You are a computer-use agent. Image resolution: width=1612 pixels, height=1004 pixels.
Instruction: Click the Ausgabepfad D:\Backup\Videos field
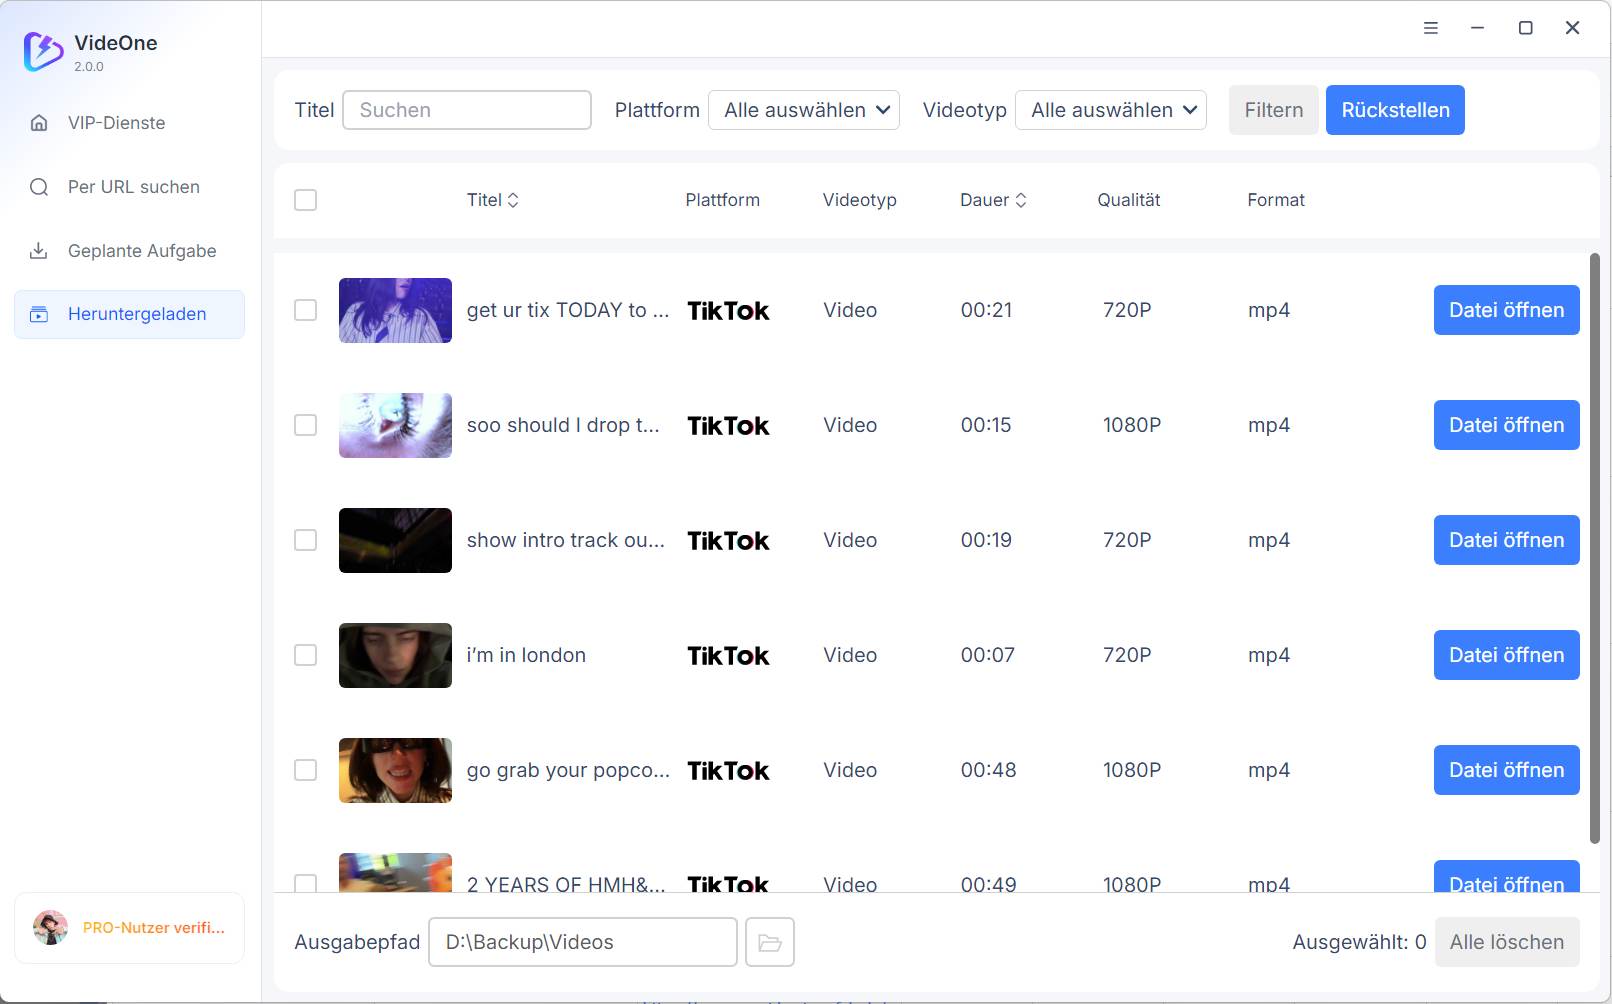pos(583,942)
